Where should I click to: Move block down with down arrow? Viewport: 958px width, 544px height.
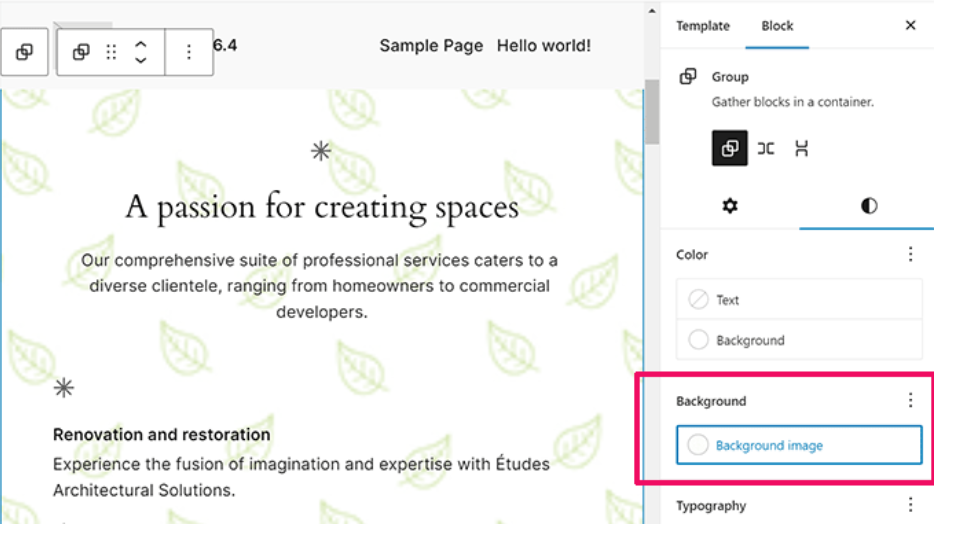click(x=141, y=60)
